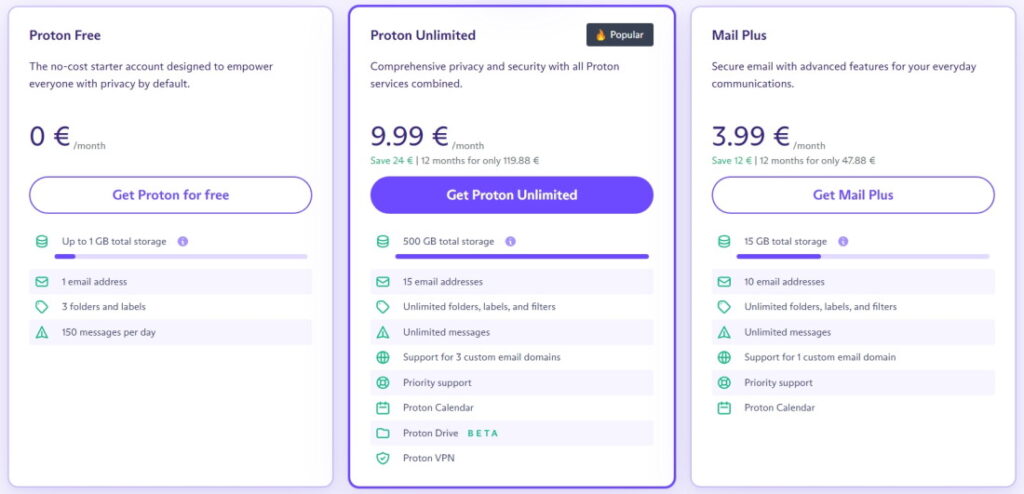Click info icon beside 500 GB total storage

point(510,242)
